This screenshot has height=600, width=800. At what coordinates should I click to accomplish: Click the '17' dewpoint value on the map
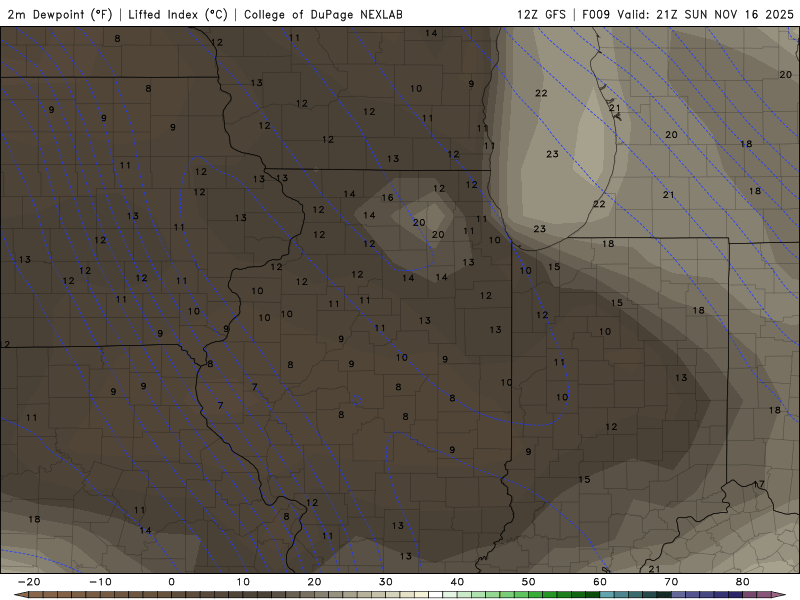pos(759,484)
